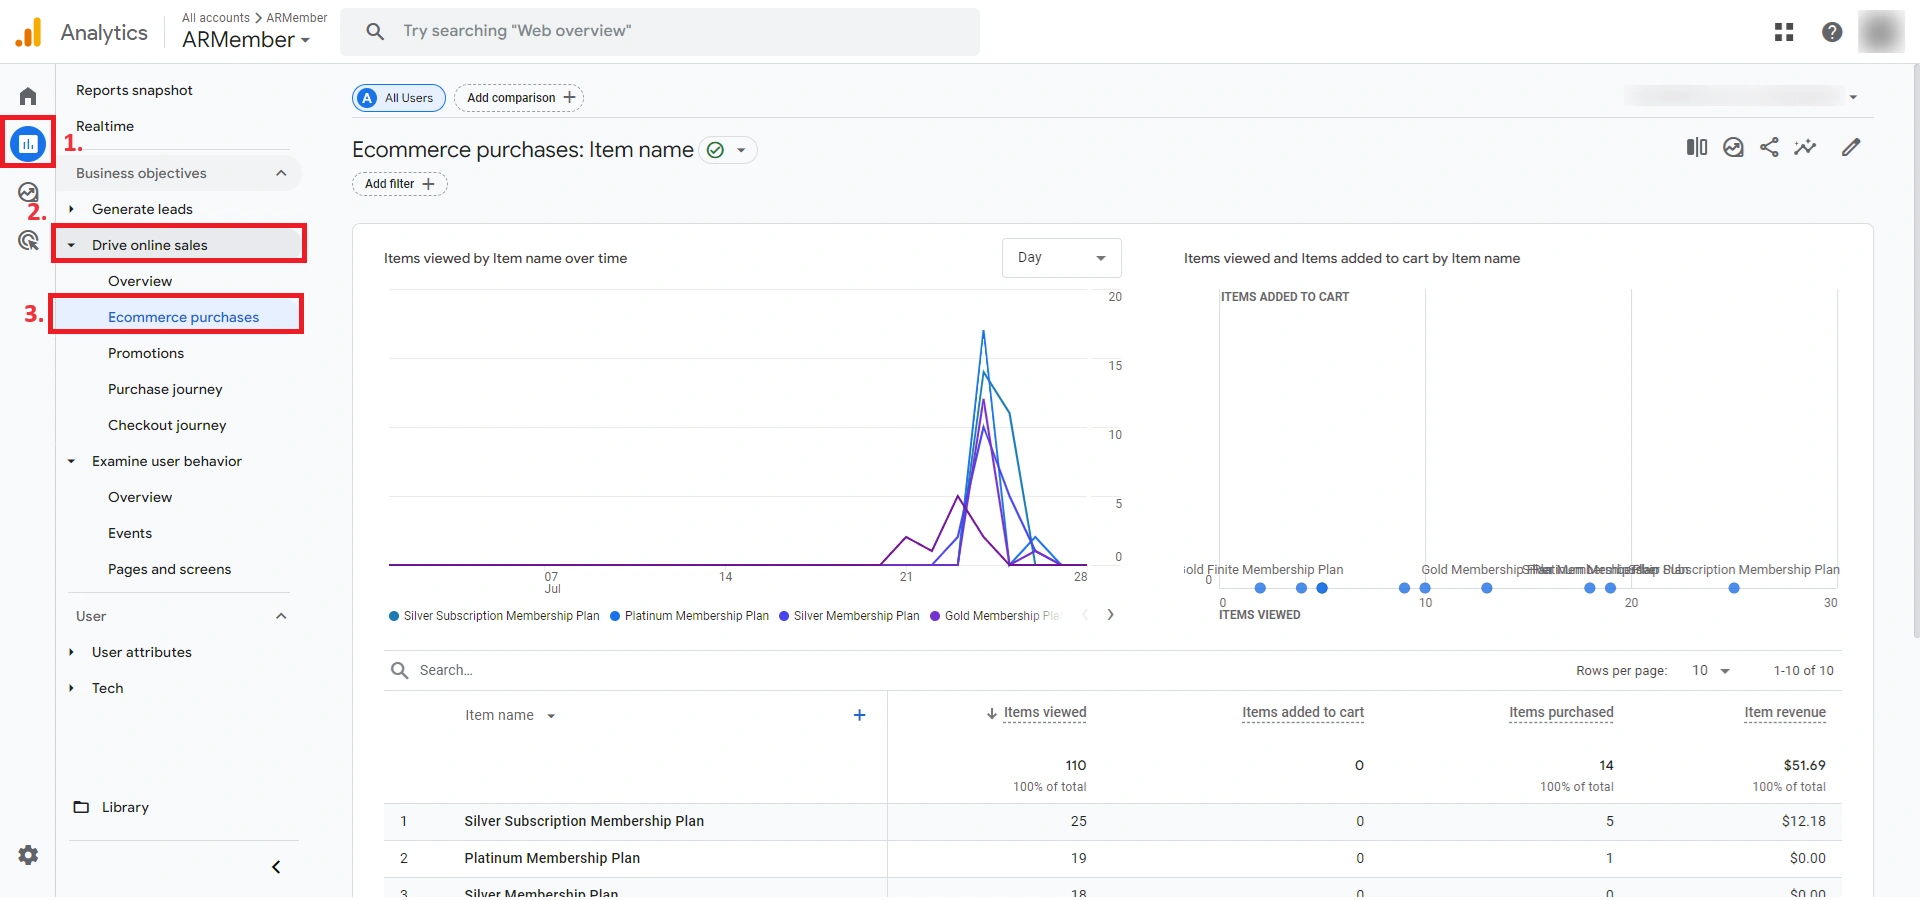Add a secondary dimension with plus icon
This screenshot has height=900, width=1920.
pos(859,715)
